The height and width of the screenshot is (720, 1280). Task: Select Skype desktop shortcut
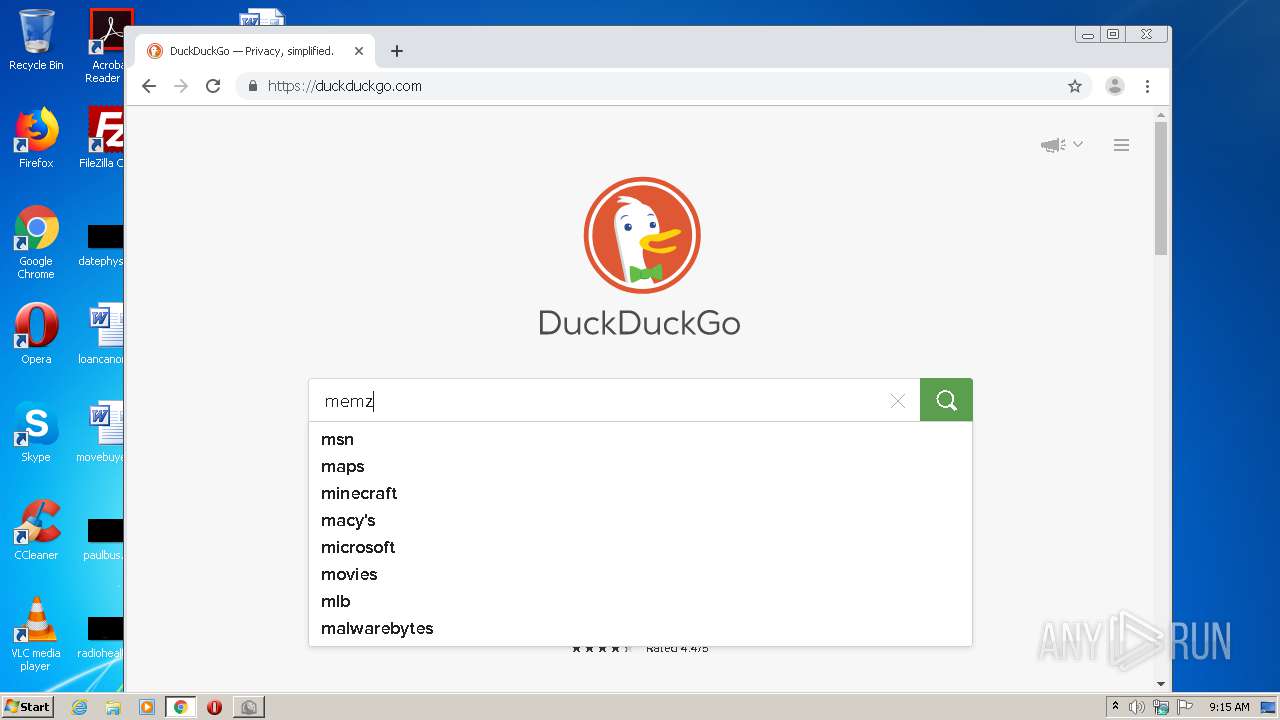[36, 432]
